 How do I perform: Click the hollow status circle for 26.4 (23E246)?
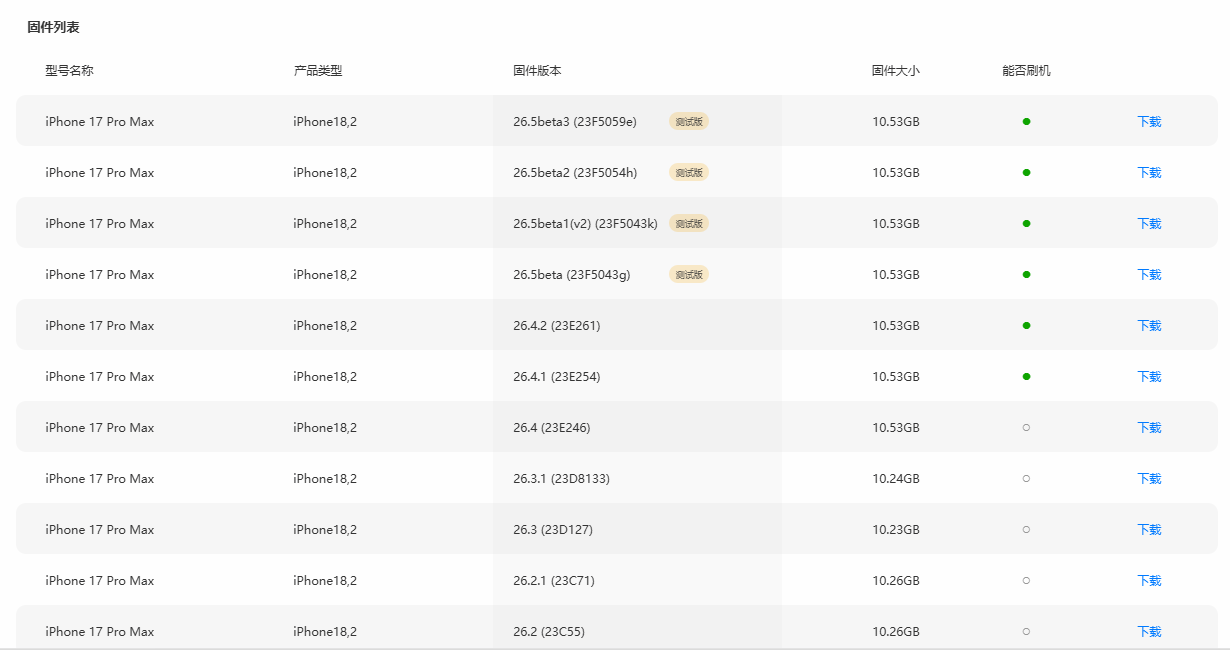click(1026, 428)
